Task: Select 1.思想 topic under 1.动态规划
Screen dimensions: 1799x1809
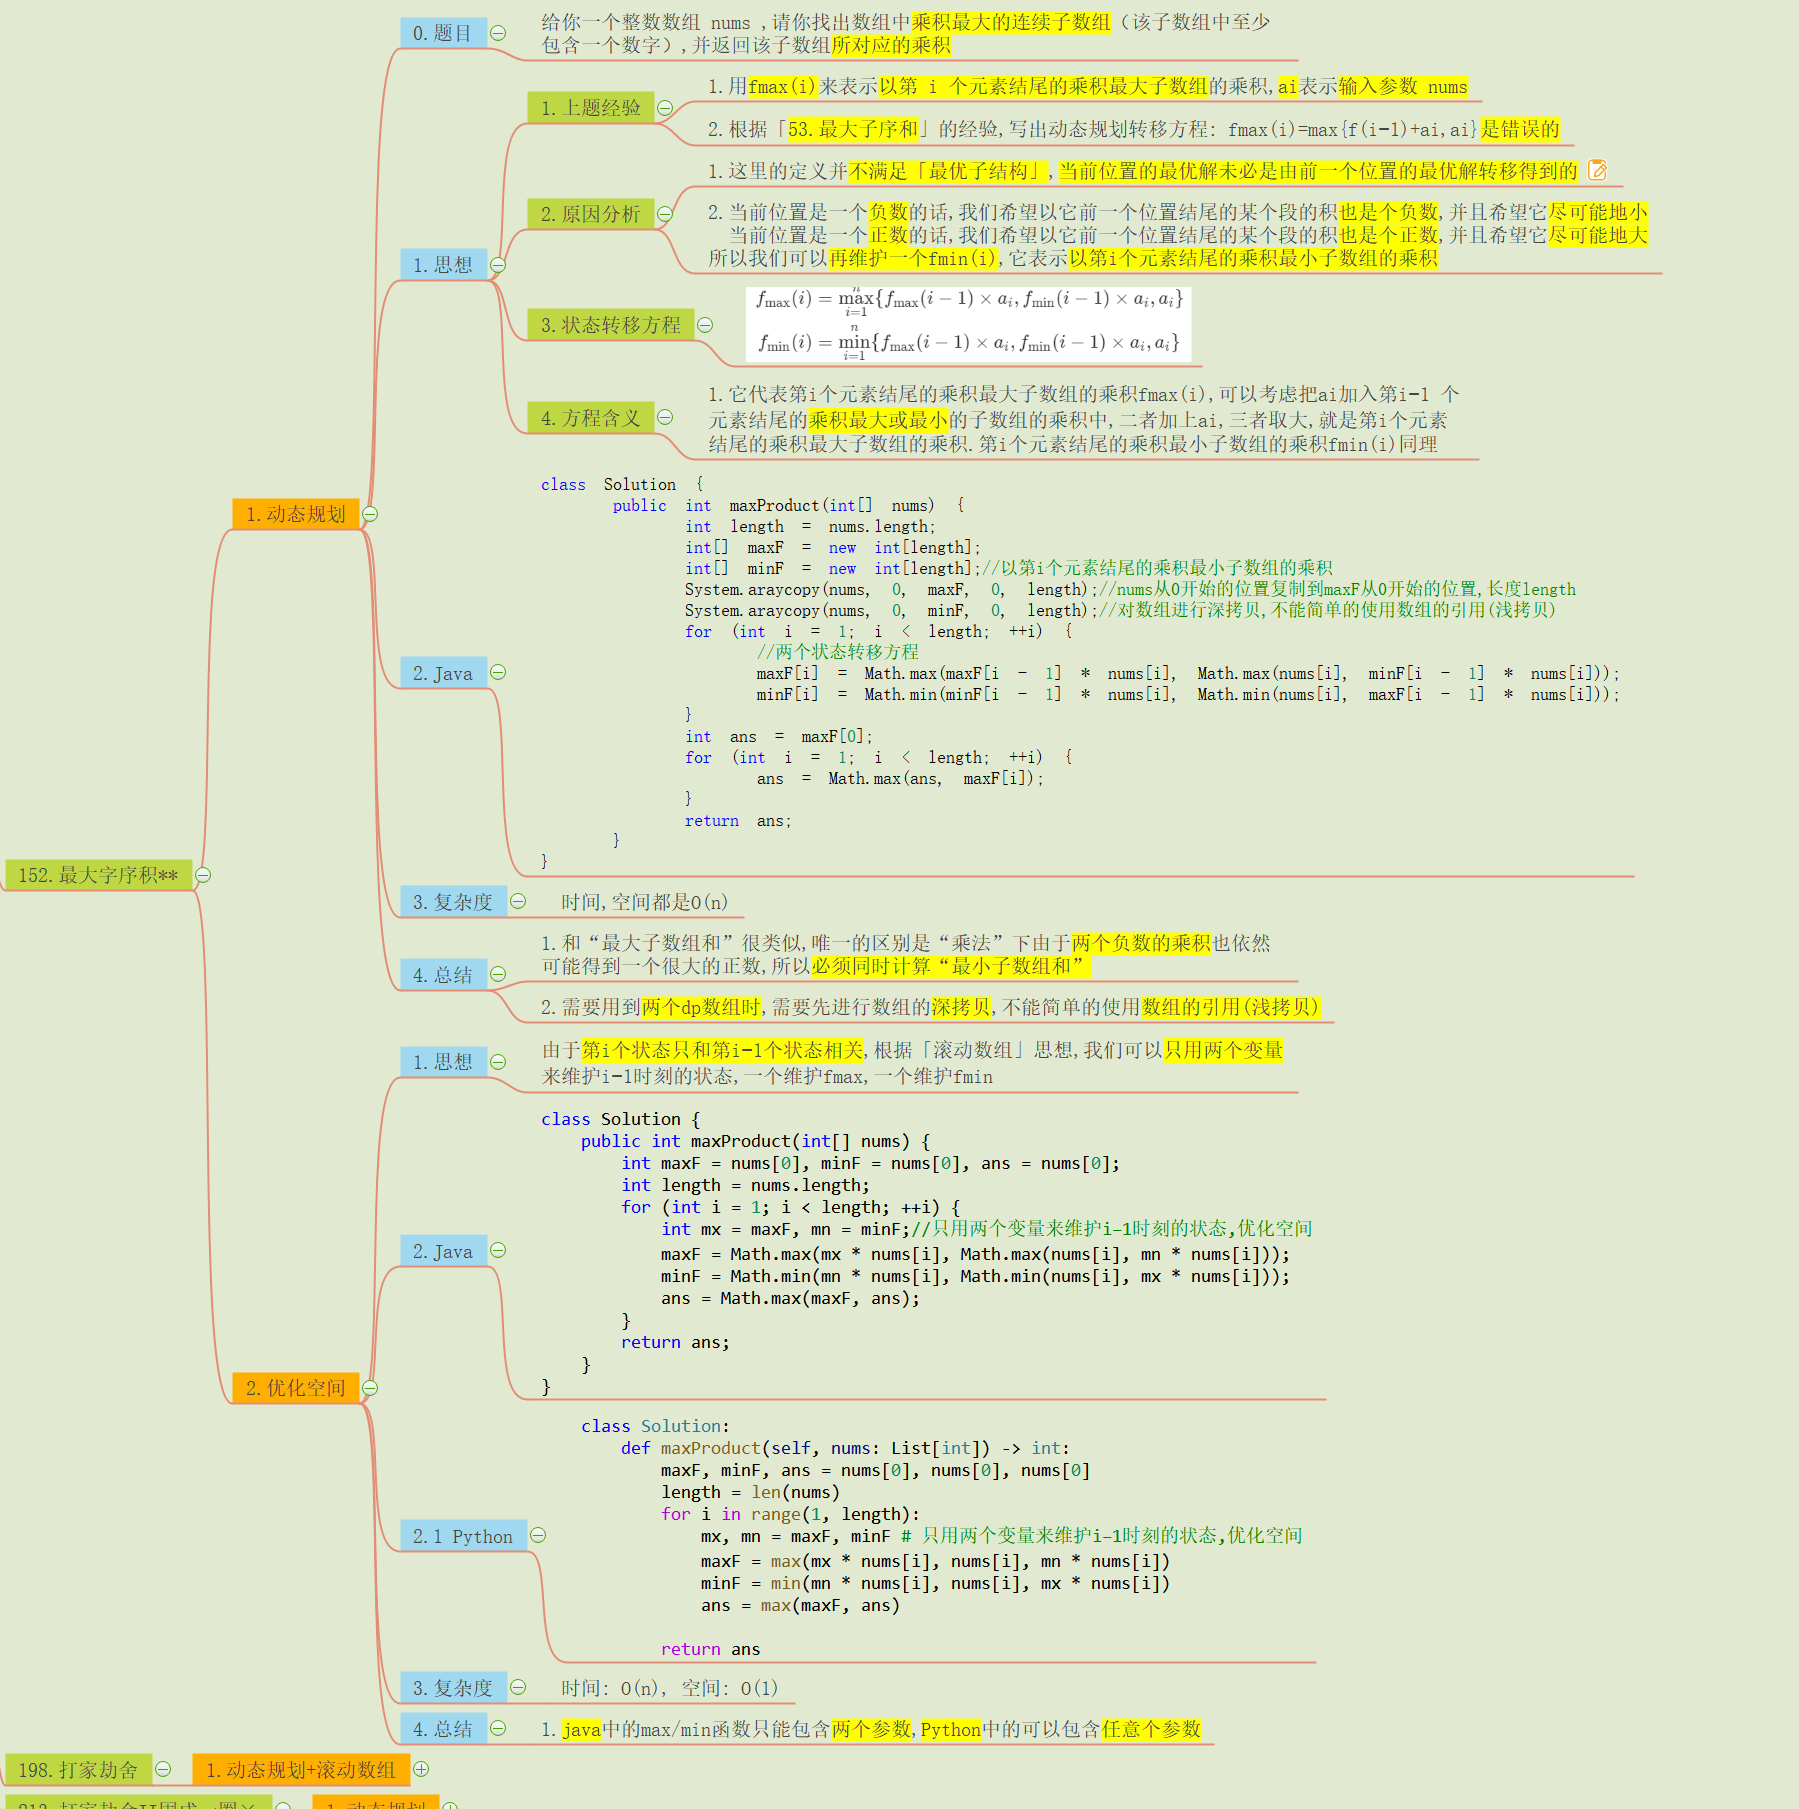Action: point(443,265)
